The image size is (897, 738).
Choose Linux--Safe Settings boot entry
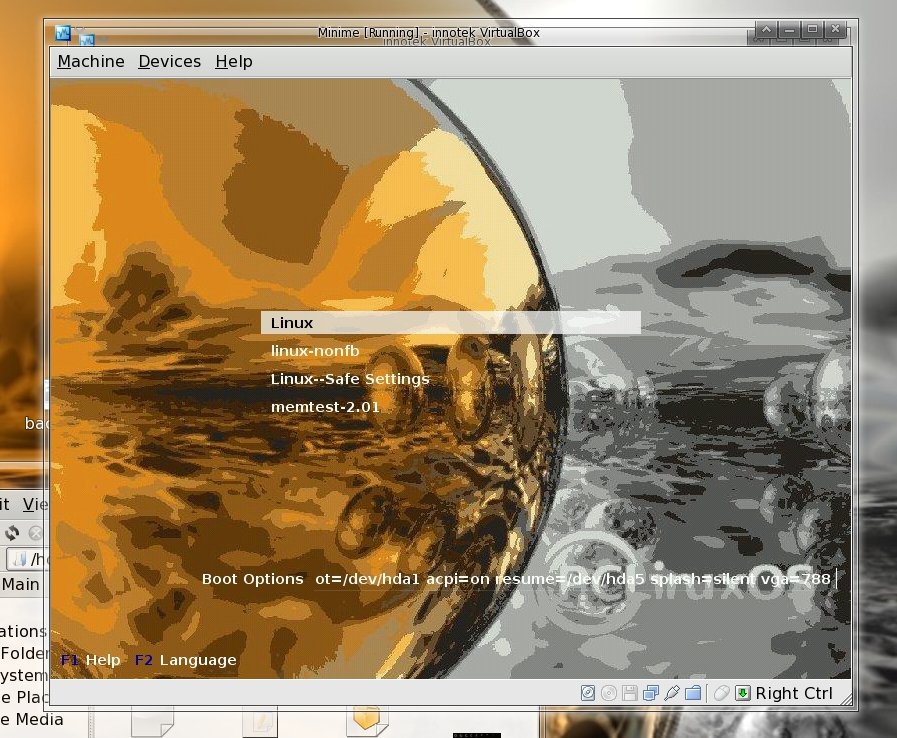(350, 379)
